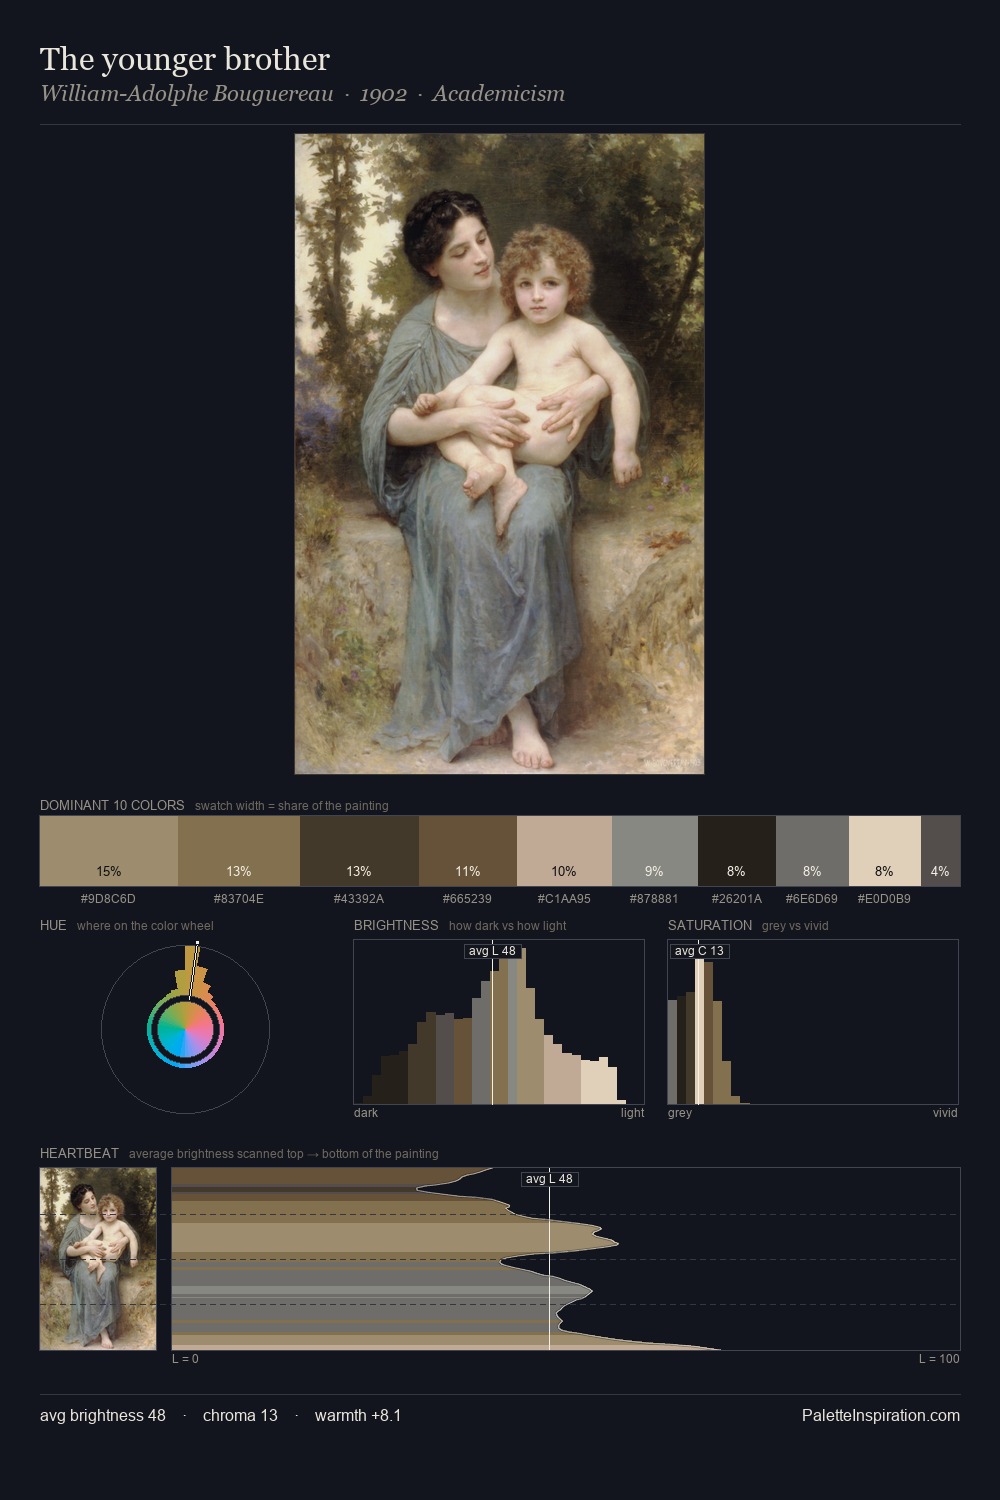Click the Academicism style label
This screenshot has width=1000, height=1500.
pyautogui.click(x=498, y=94)
